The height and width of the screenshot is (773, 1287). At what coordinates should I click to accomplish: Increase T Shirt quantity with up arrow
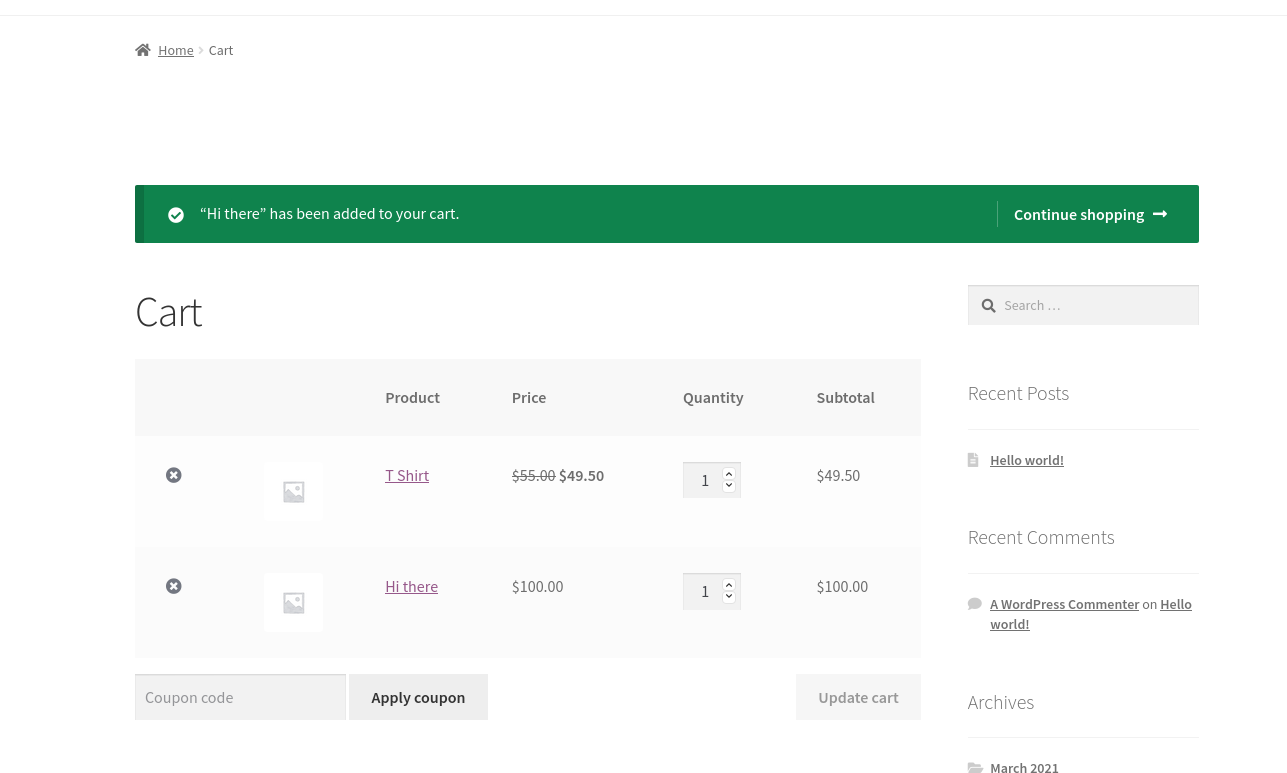(729, 474)
